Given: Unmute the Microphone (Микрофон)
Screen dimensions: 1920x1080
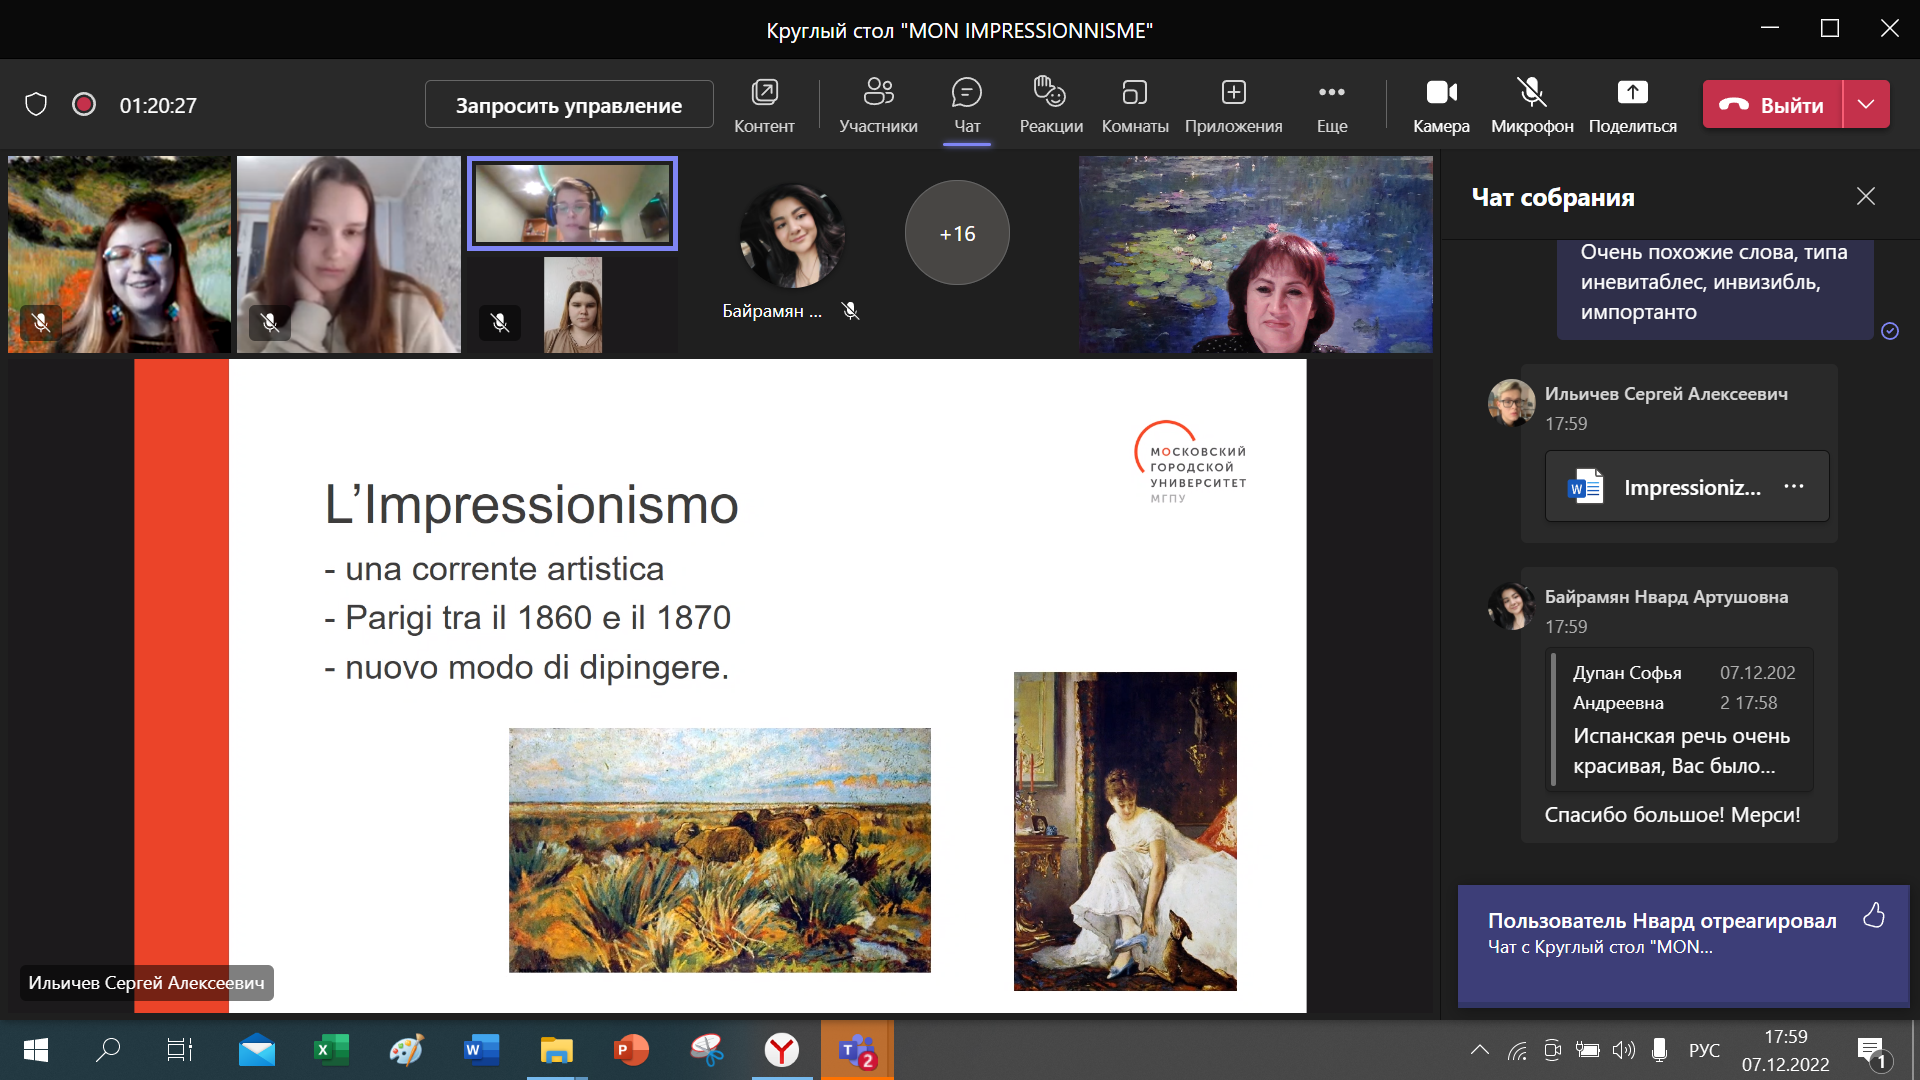Looking at the screenshot, I should click(x=1532, y=104).
